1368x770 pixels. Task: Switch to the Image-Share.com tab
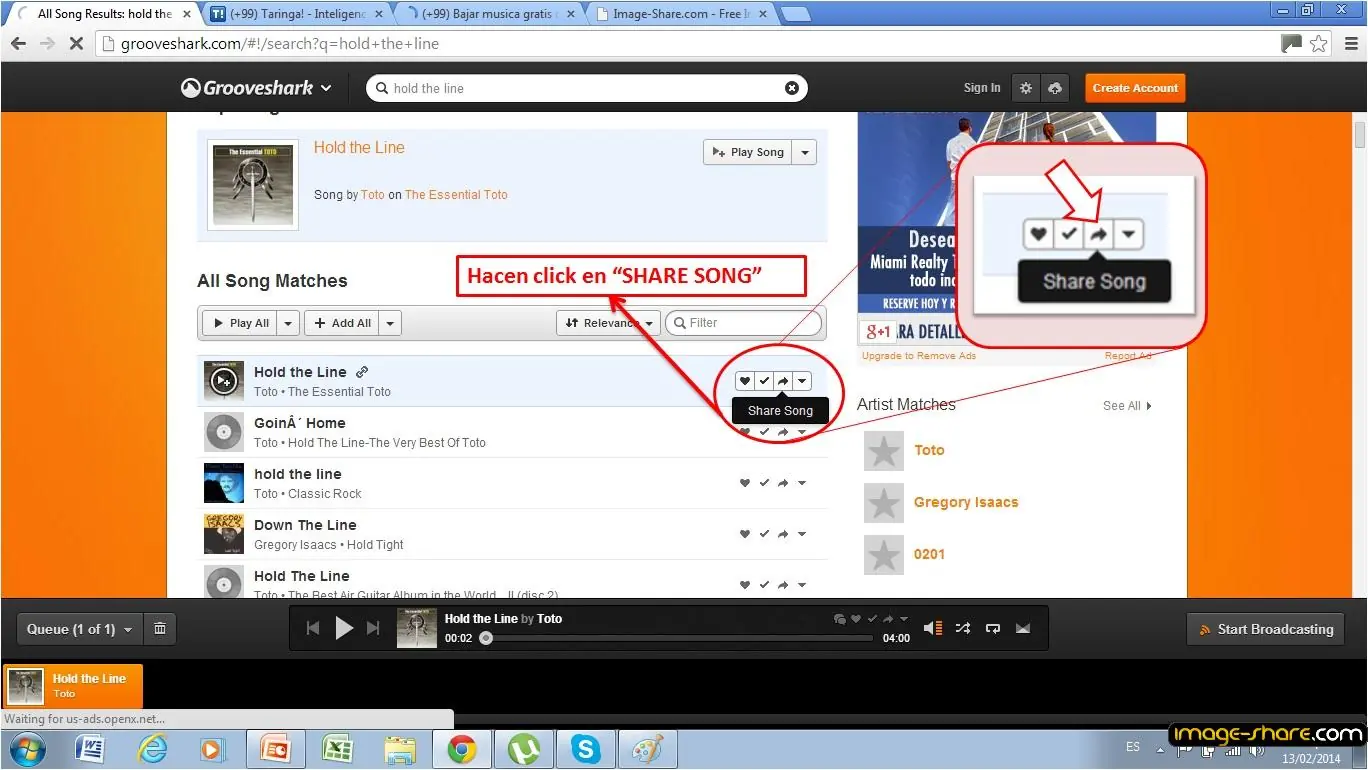[x=680, y=14]
